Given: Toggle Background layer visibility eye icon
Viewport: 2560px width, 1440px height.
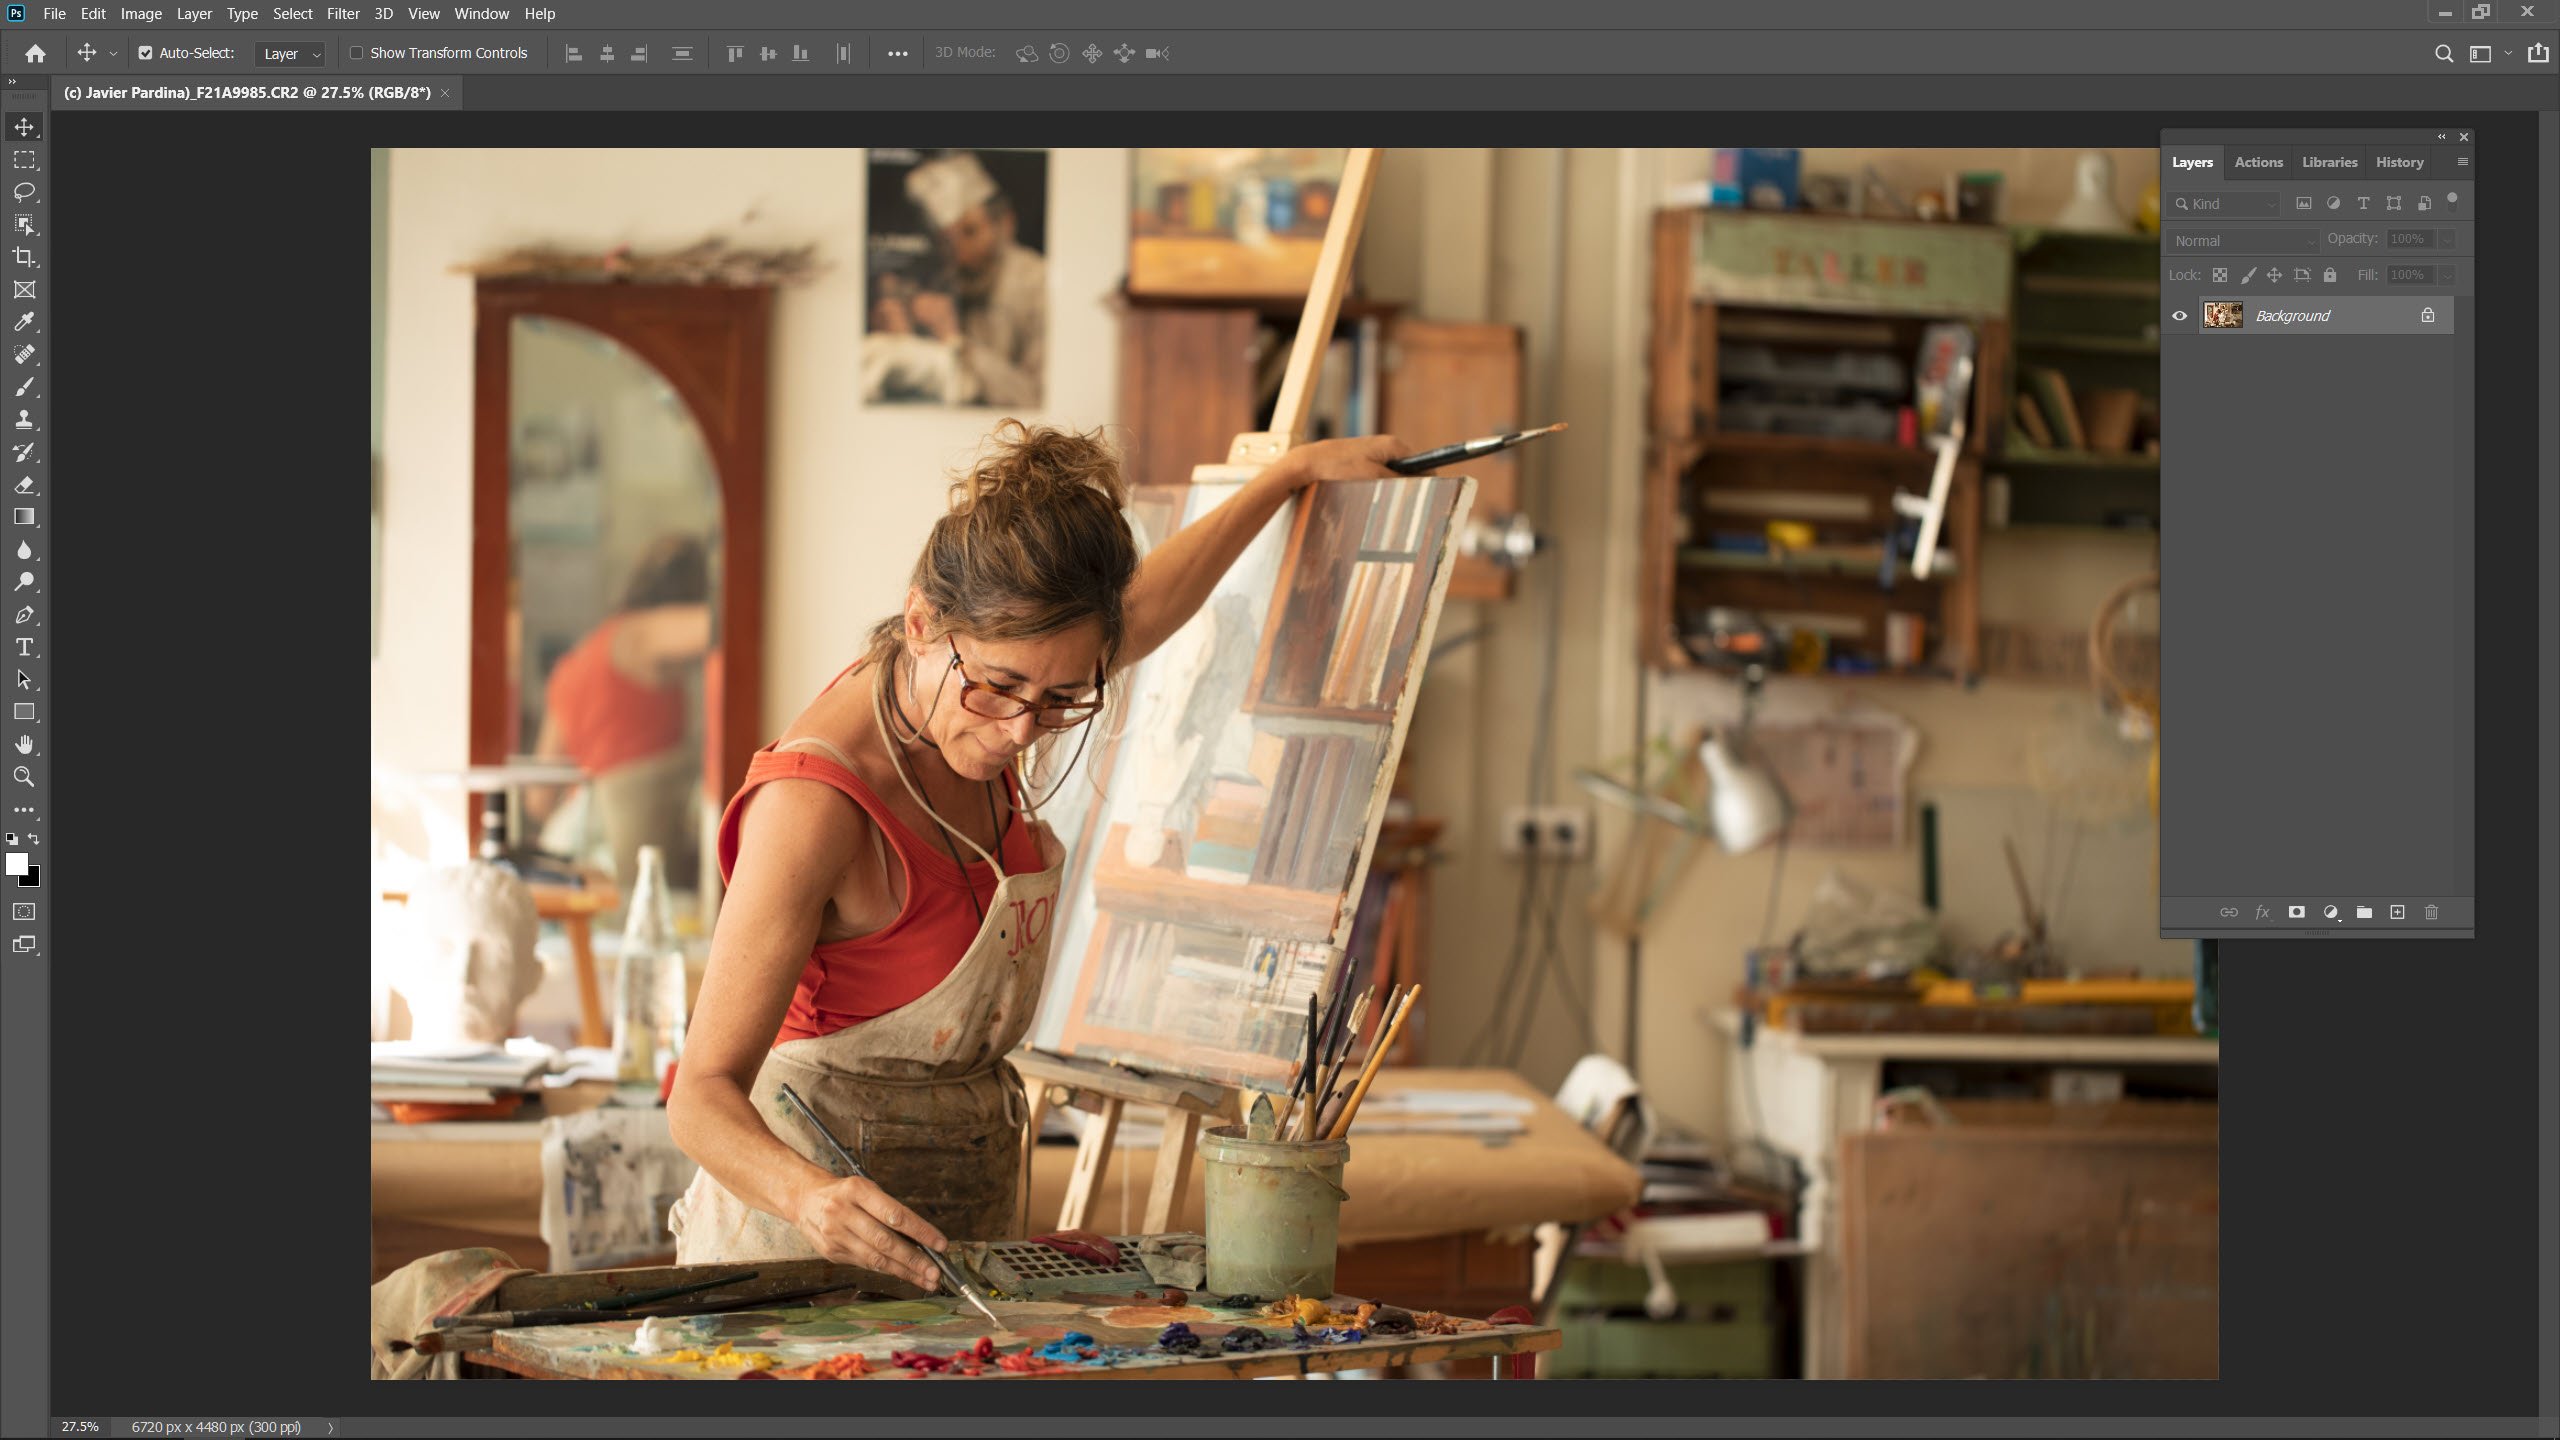Looking at the screenshot, I should point(2180,315).
